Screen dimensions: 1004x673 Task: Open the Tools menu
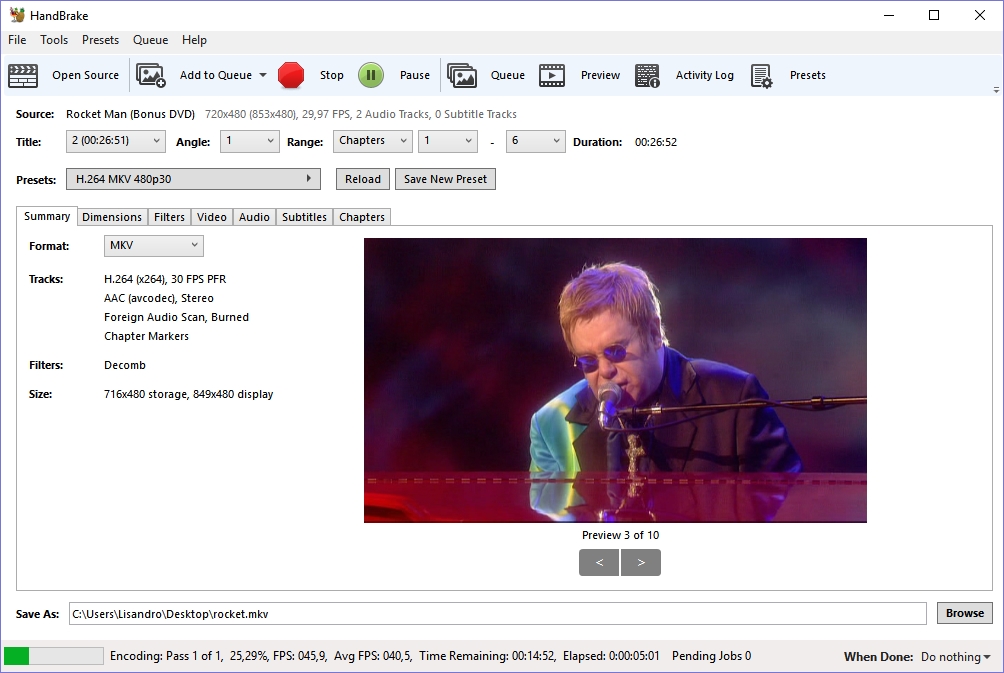(x=54, y=40)
